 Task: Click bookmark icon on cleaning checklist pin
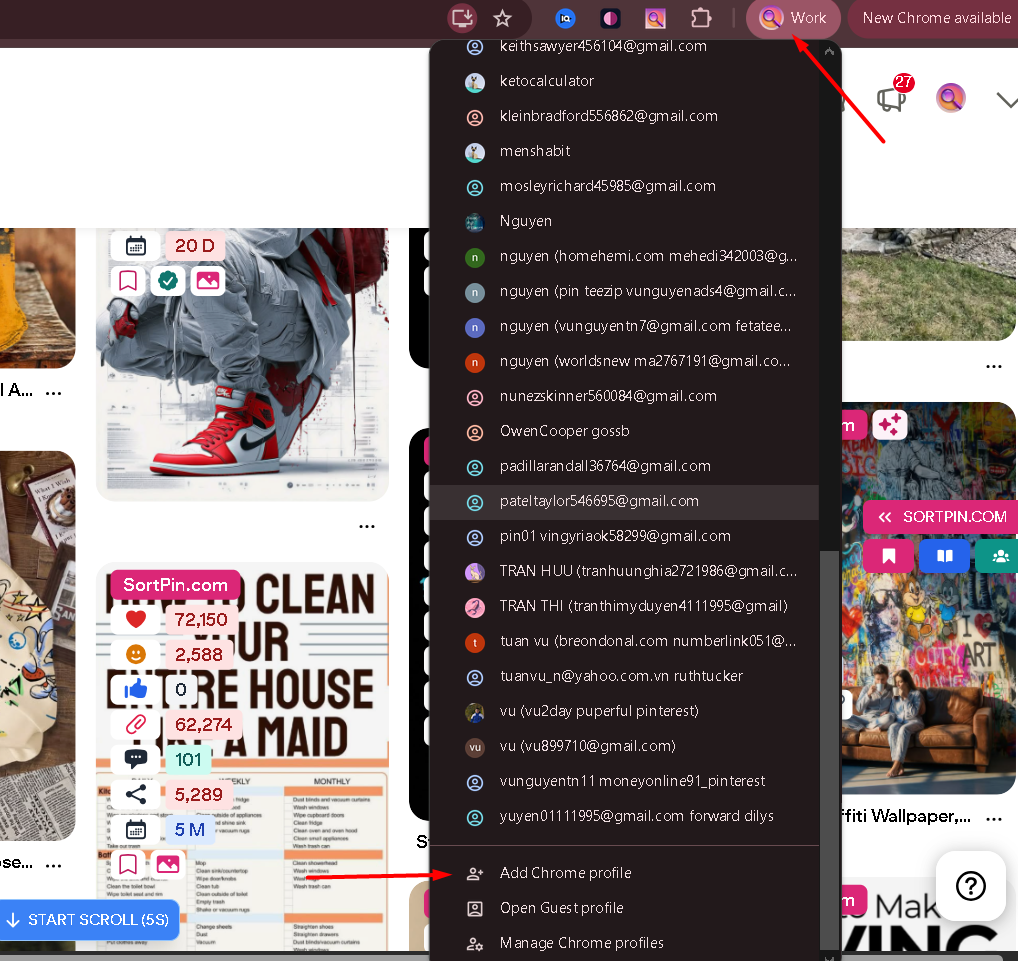pos(128,865)
